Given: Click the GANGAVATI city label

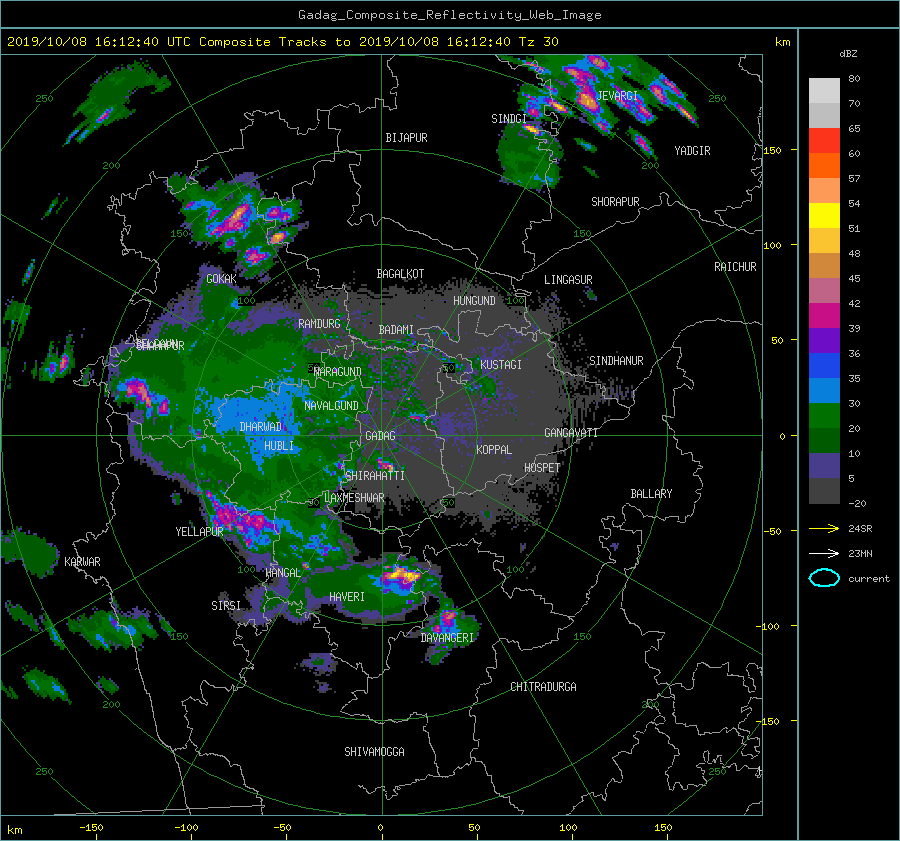Looking at the screenshot, I should [571, 432].
